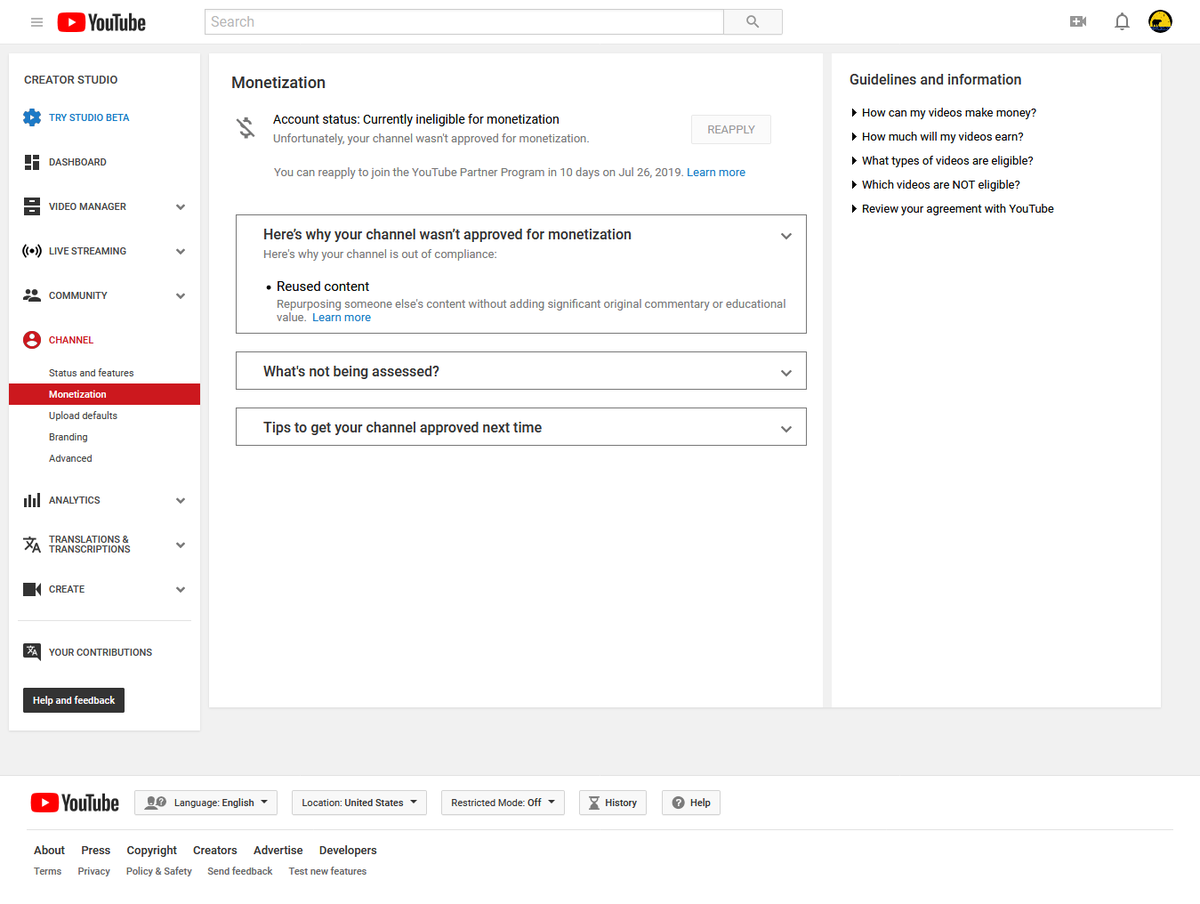Click the Try Studio Beta gear icon

point(32,117)
